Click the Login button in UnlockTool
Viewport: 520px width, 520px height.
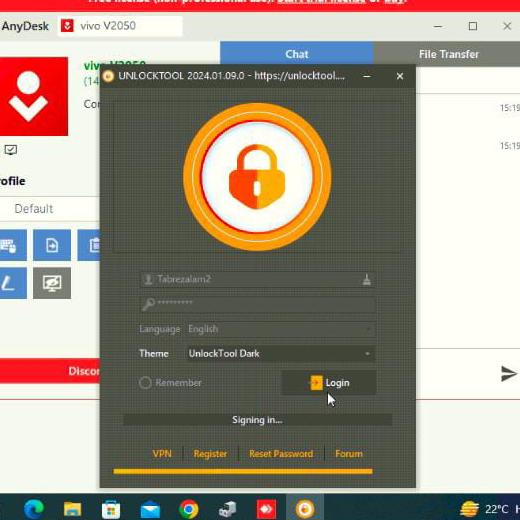329,383
